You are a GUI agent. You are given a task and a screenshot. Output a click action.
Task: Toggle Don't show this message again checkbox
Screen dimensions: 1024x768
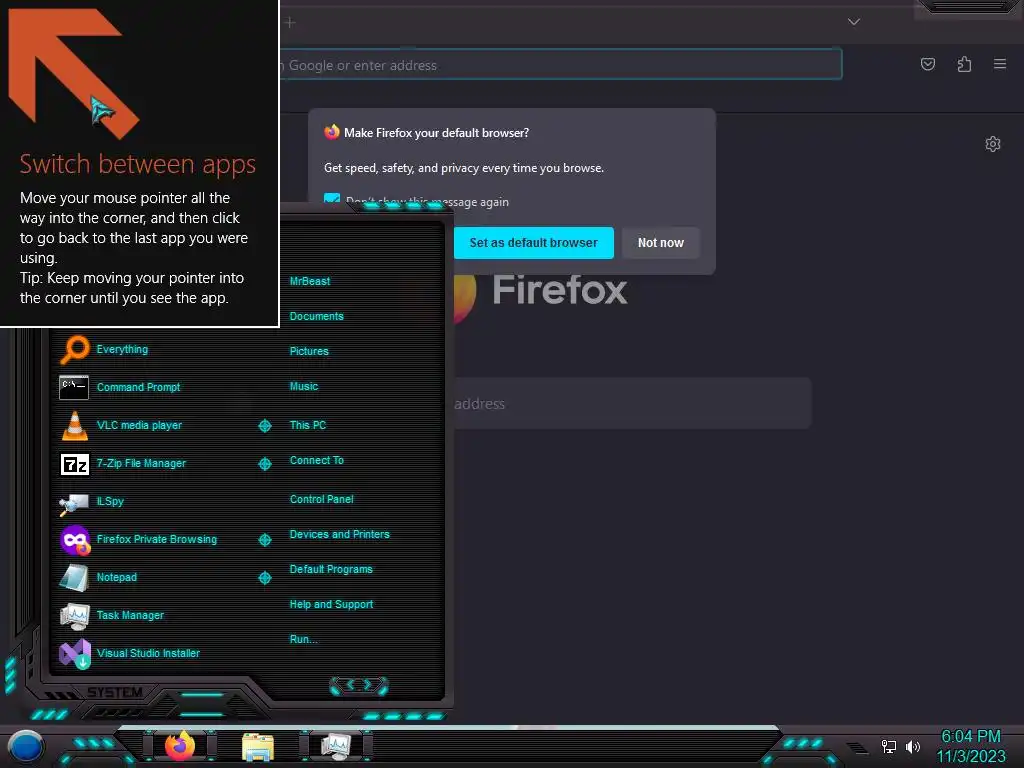click(x=332, y=199)
